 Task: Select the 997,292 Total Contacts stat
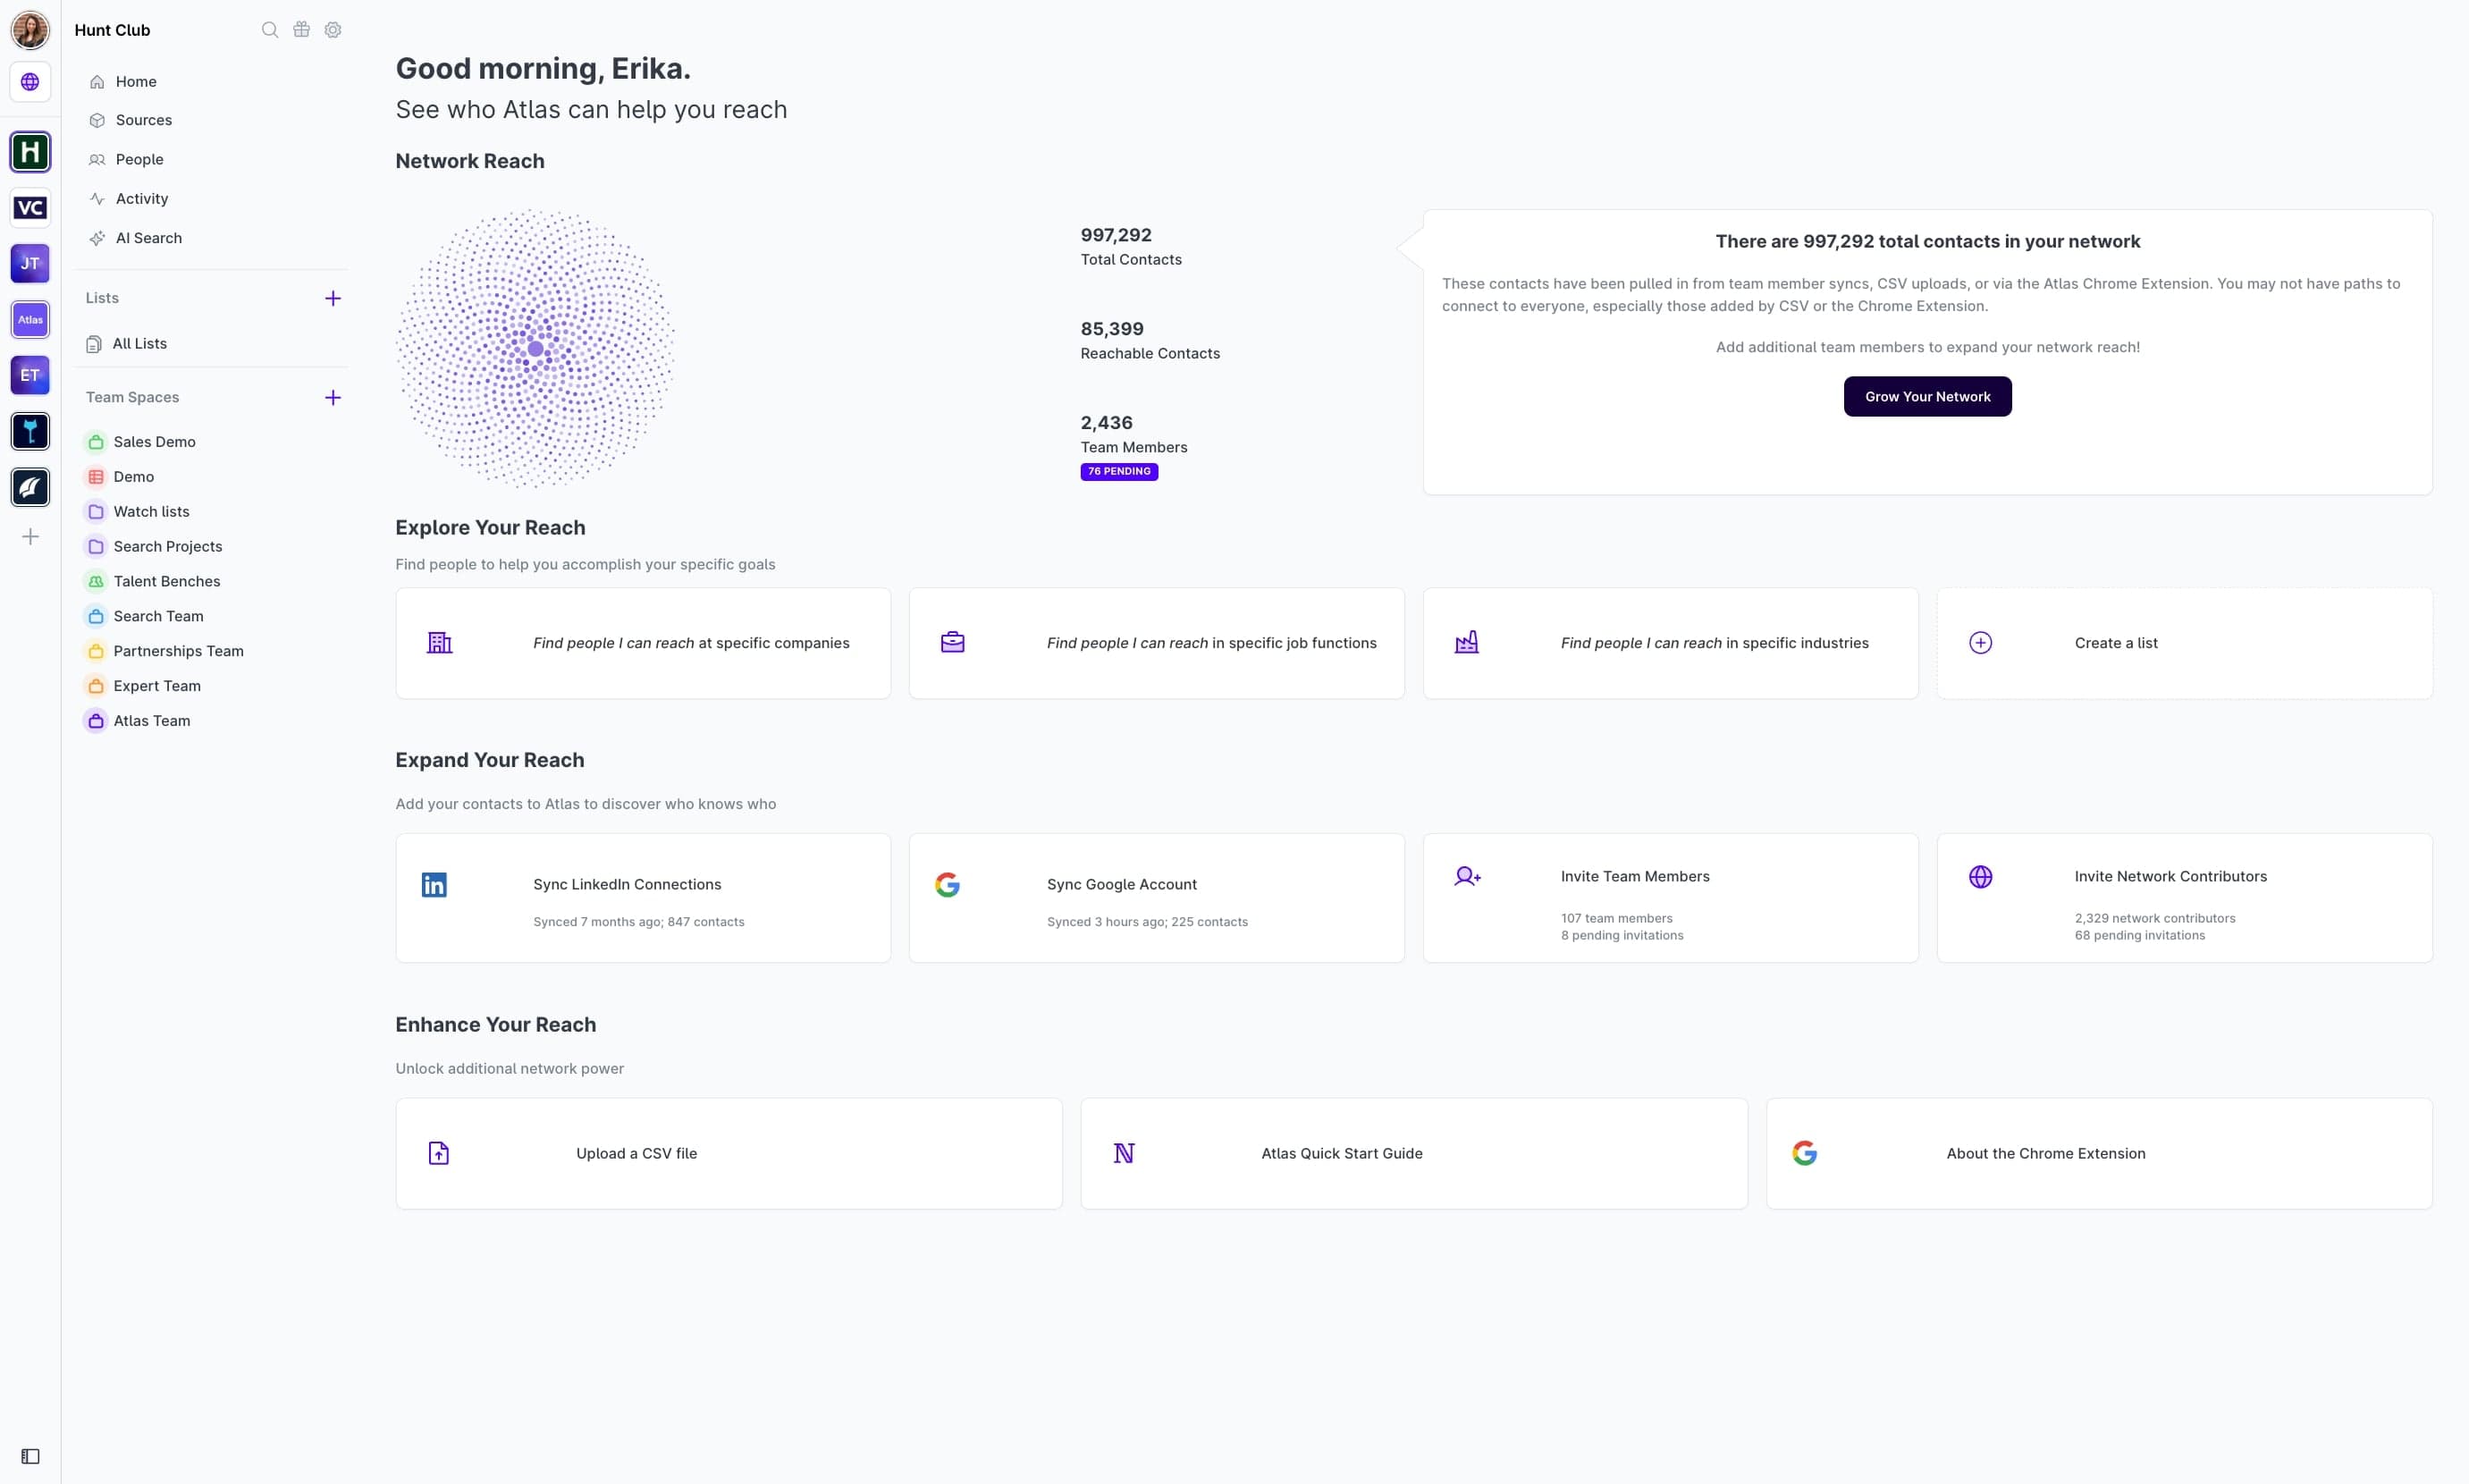(x=1131, y=247)
